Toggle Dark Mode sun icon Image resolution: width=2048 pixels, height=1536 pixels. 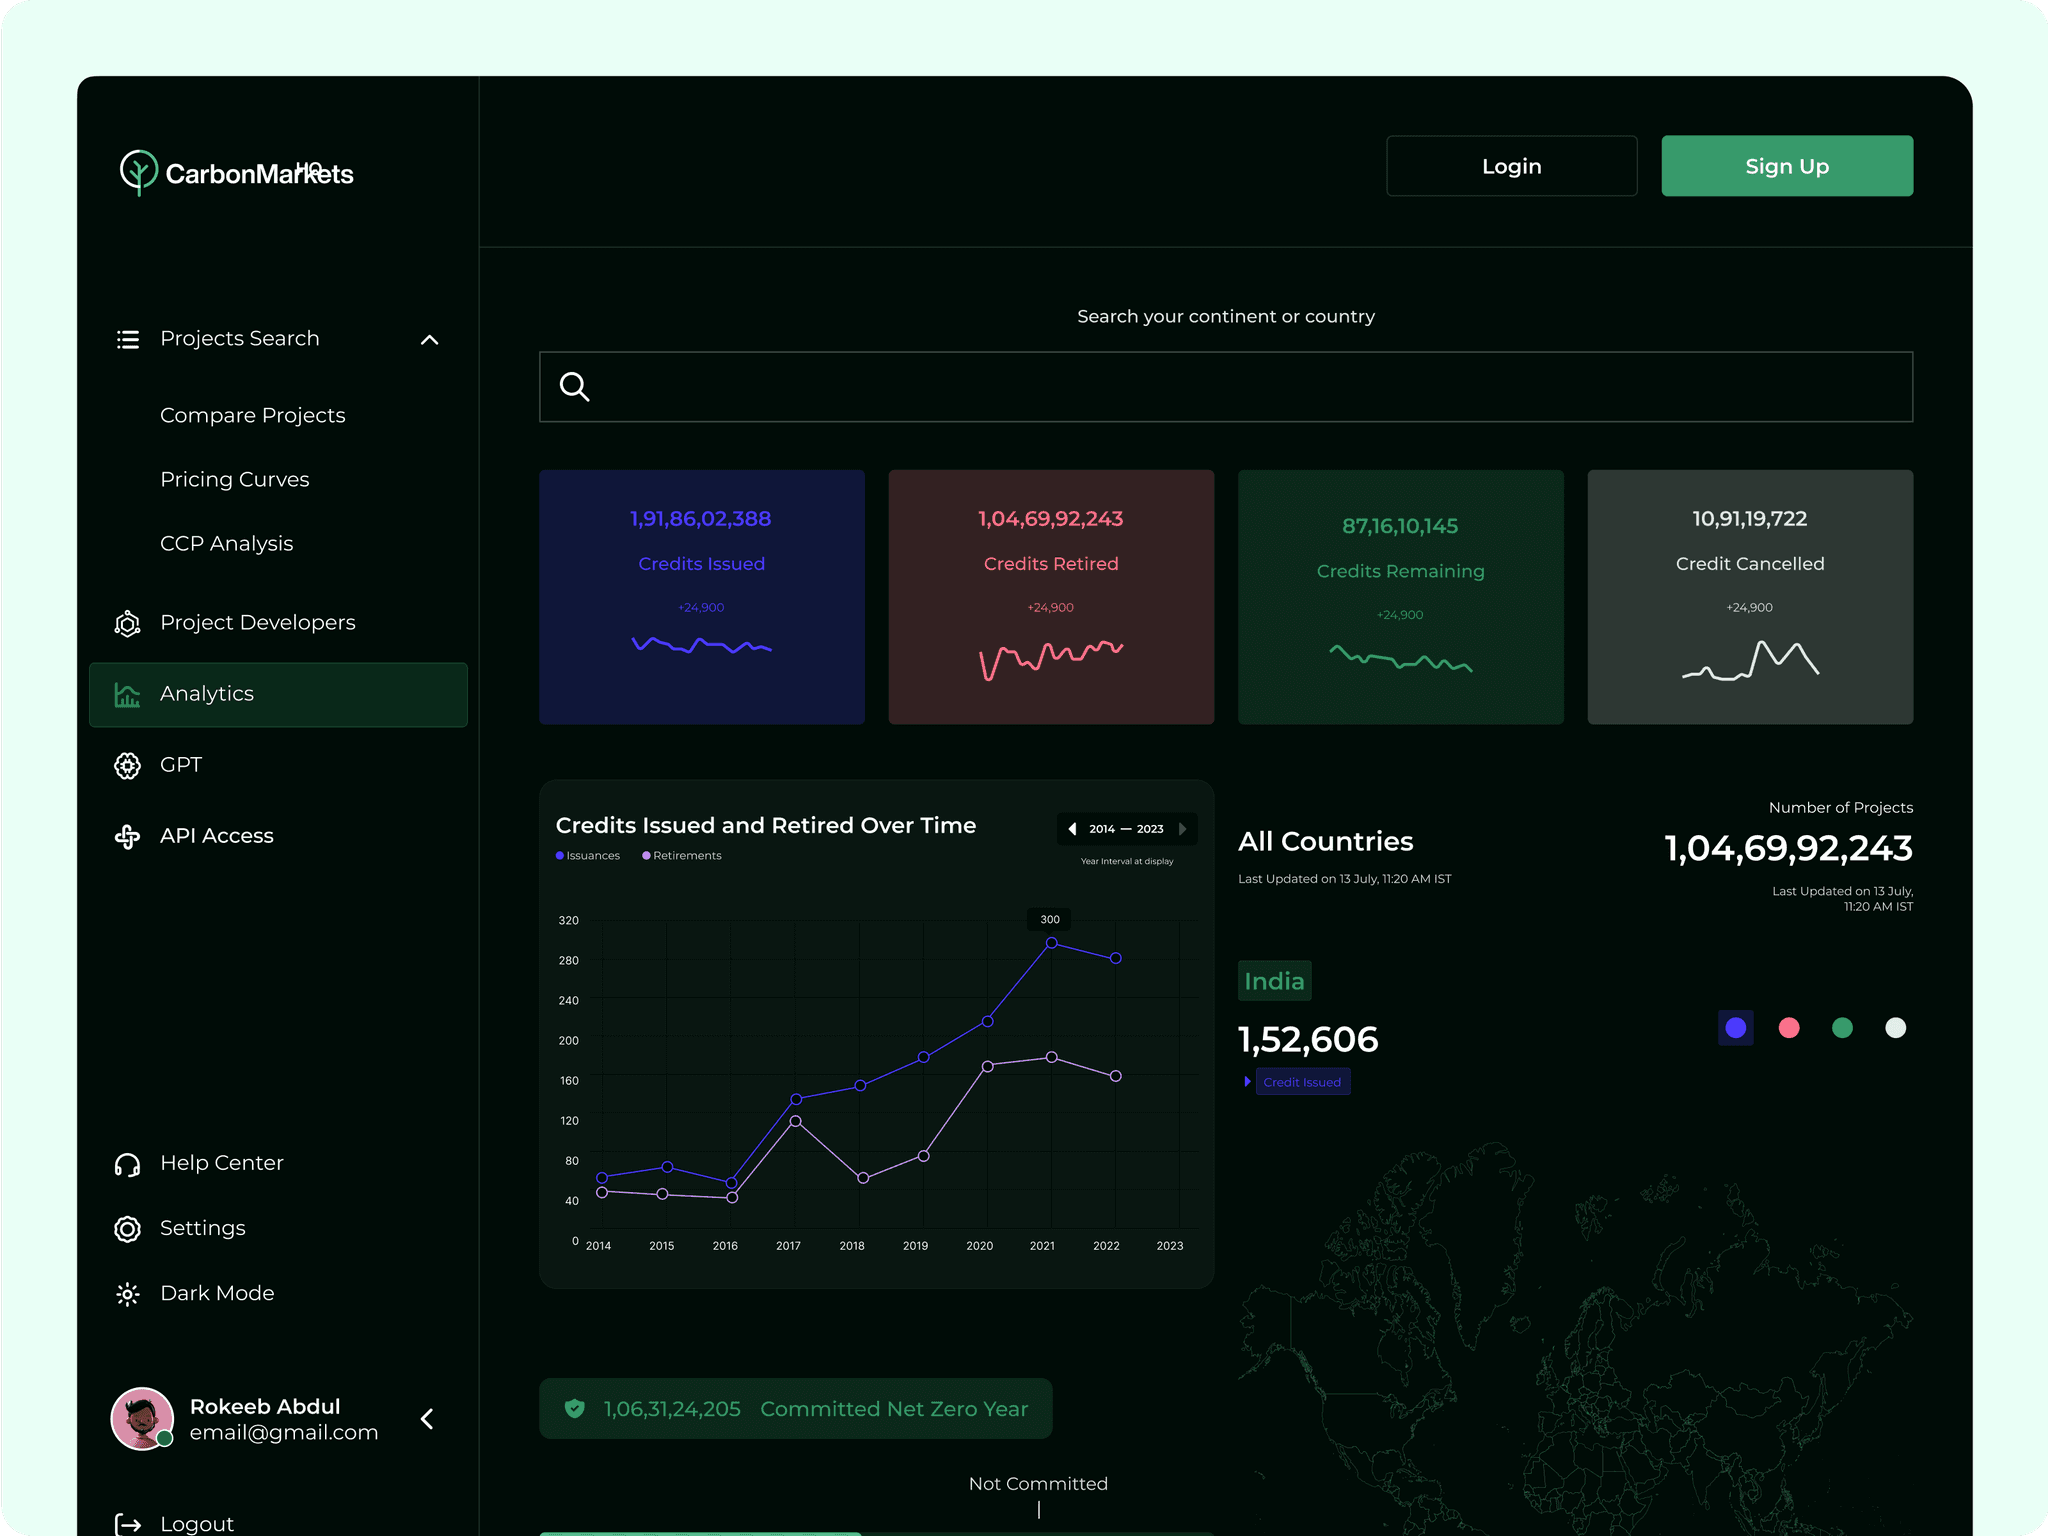[x=127, y=1294]
